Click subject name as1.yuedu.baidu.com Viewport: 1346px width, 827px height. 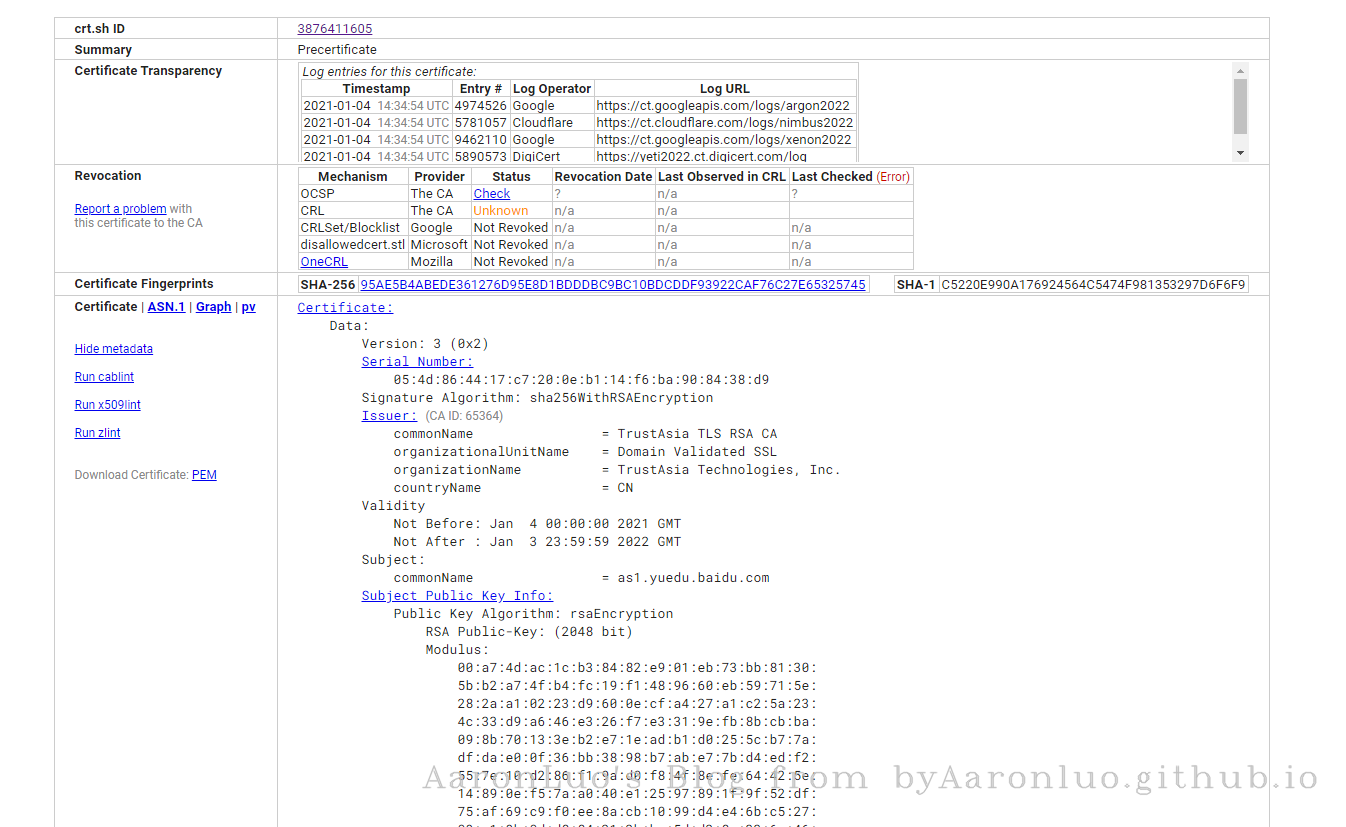pos(693,578)
